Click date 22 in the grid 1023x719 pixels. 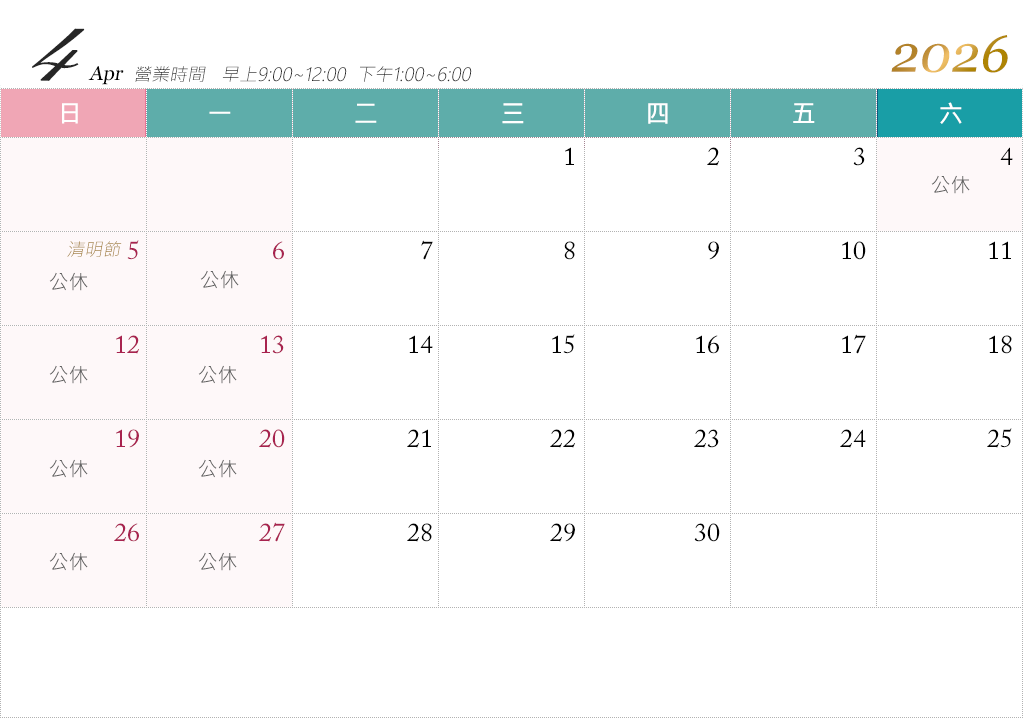[563, 440]
